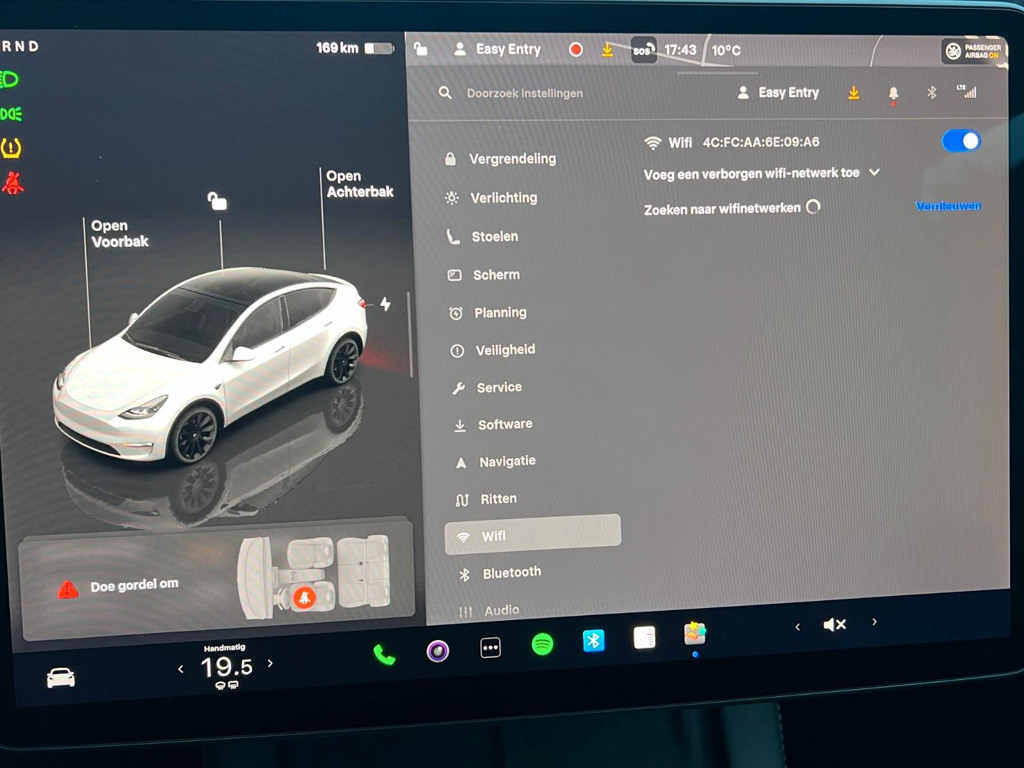Tap the Vernieuwen link to rescan networks
The image size is (1024, 768).
tap(947, 205)
